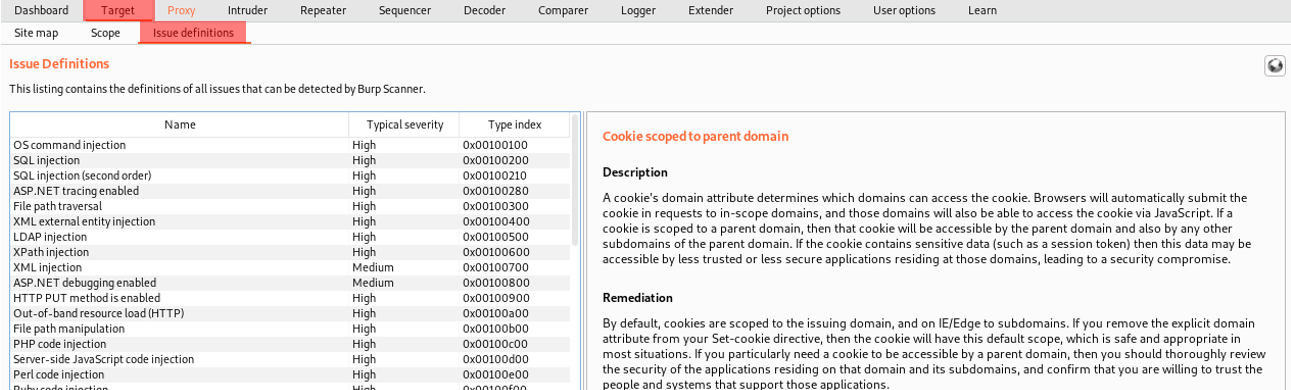The height and width of the screenshot is (390, 1291).
Task: Switch to the Extender tab
Action: [x=710, y=10]
